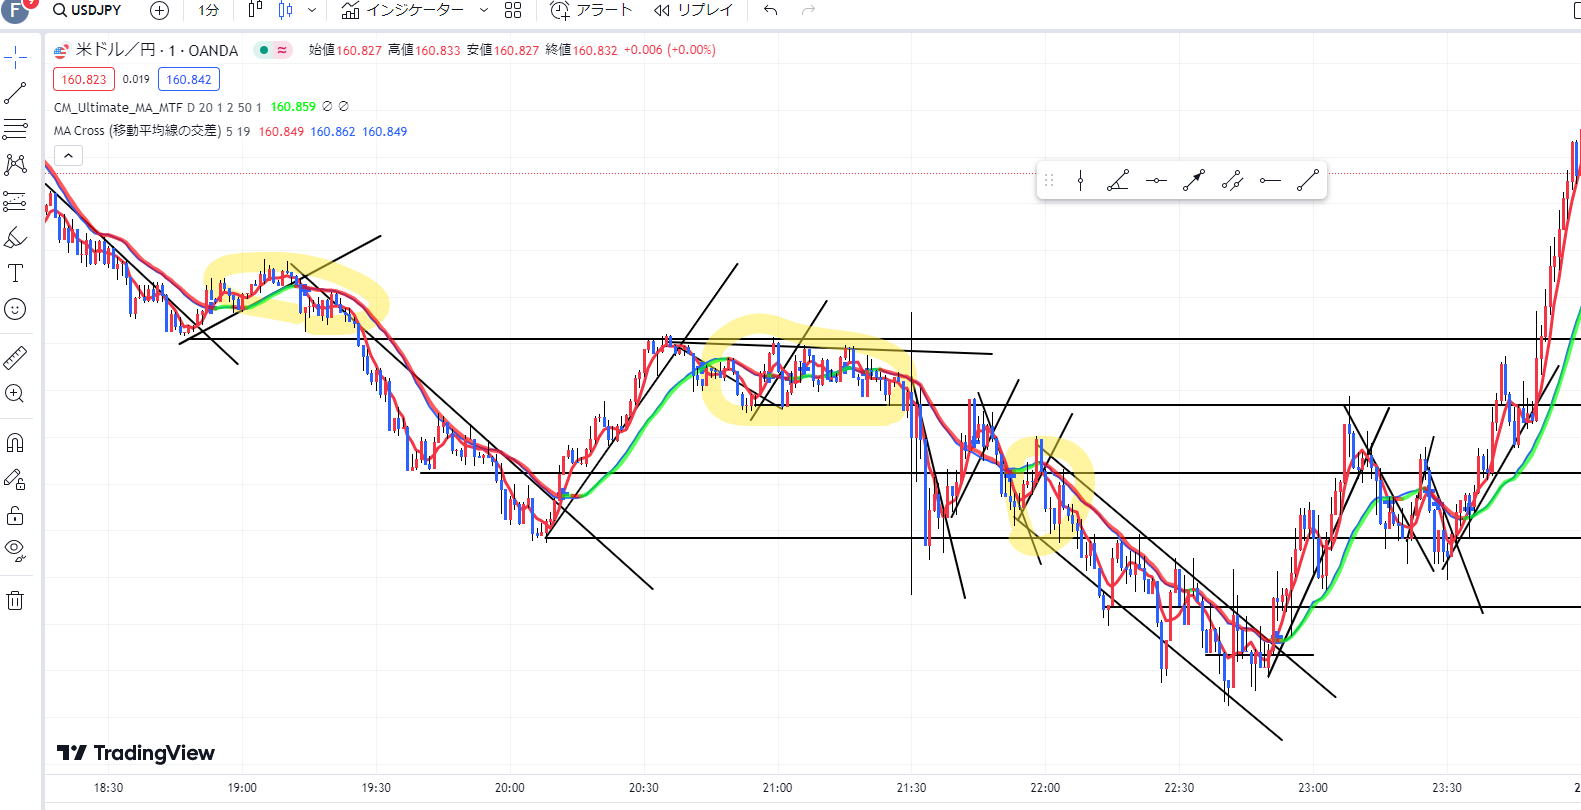This screenshot has height=810, width=1581.
Task: Expand the chart type dropdown arrow
Action: [312, 10]
